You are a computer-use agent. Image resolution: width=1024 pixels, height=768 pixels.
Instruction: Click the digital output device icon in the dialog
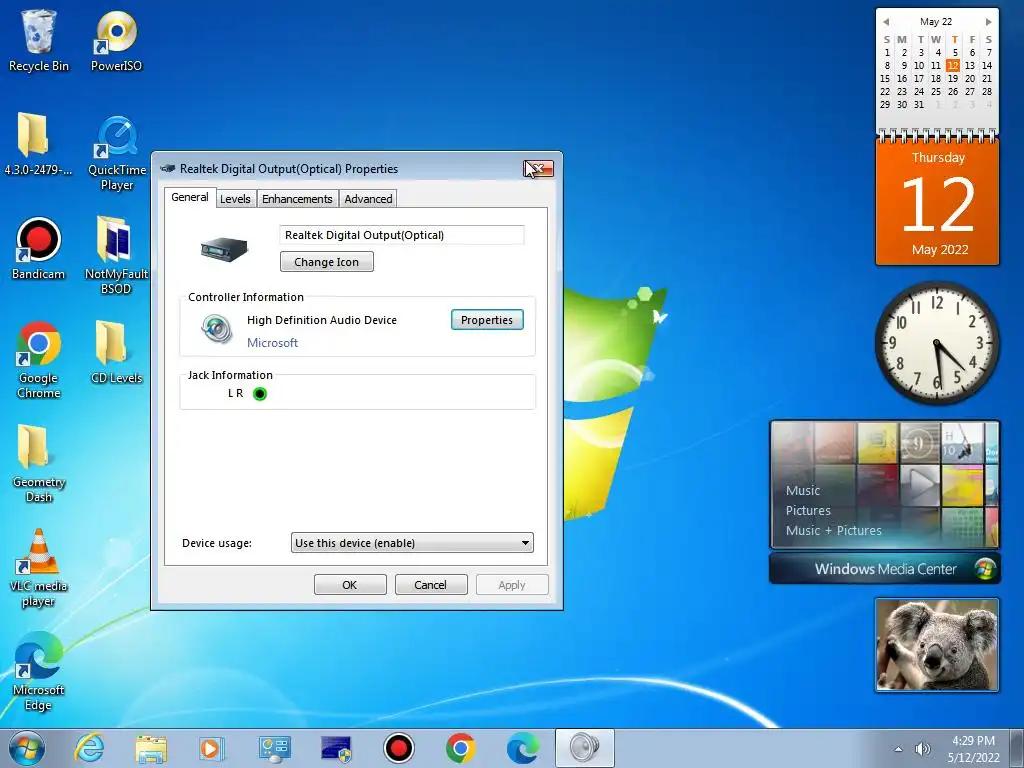224,248
